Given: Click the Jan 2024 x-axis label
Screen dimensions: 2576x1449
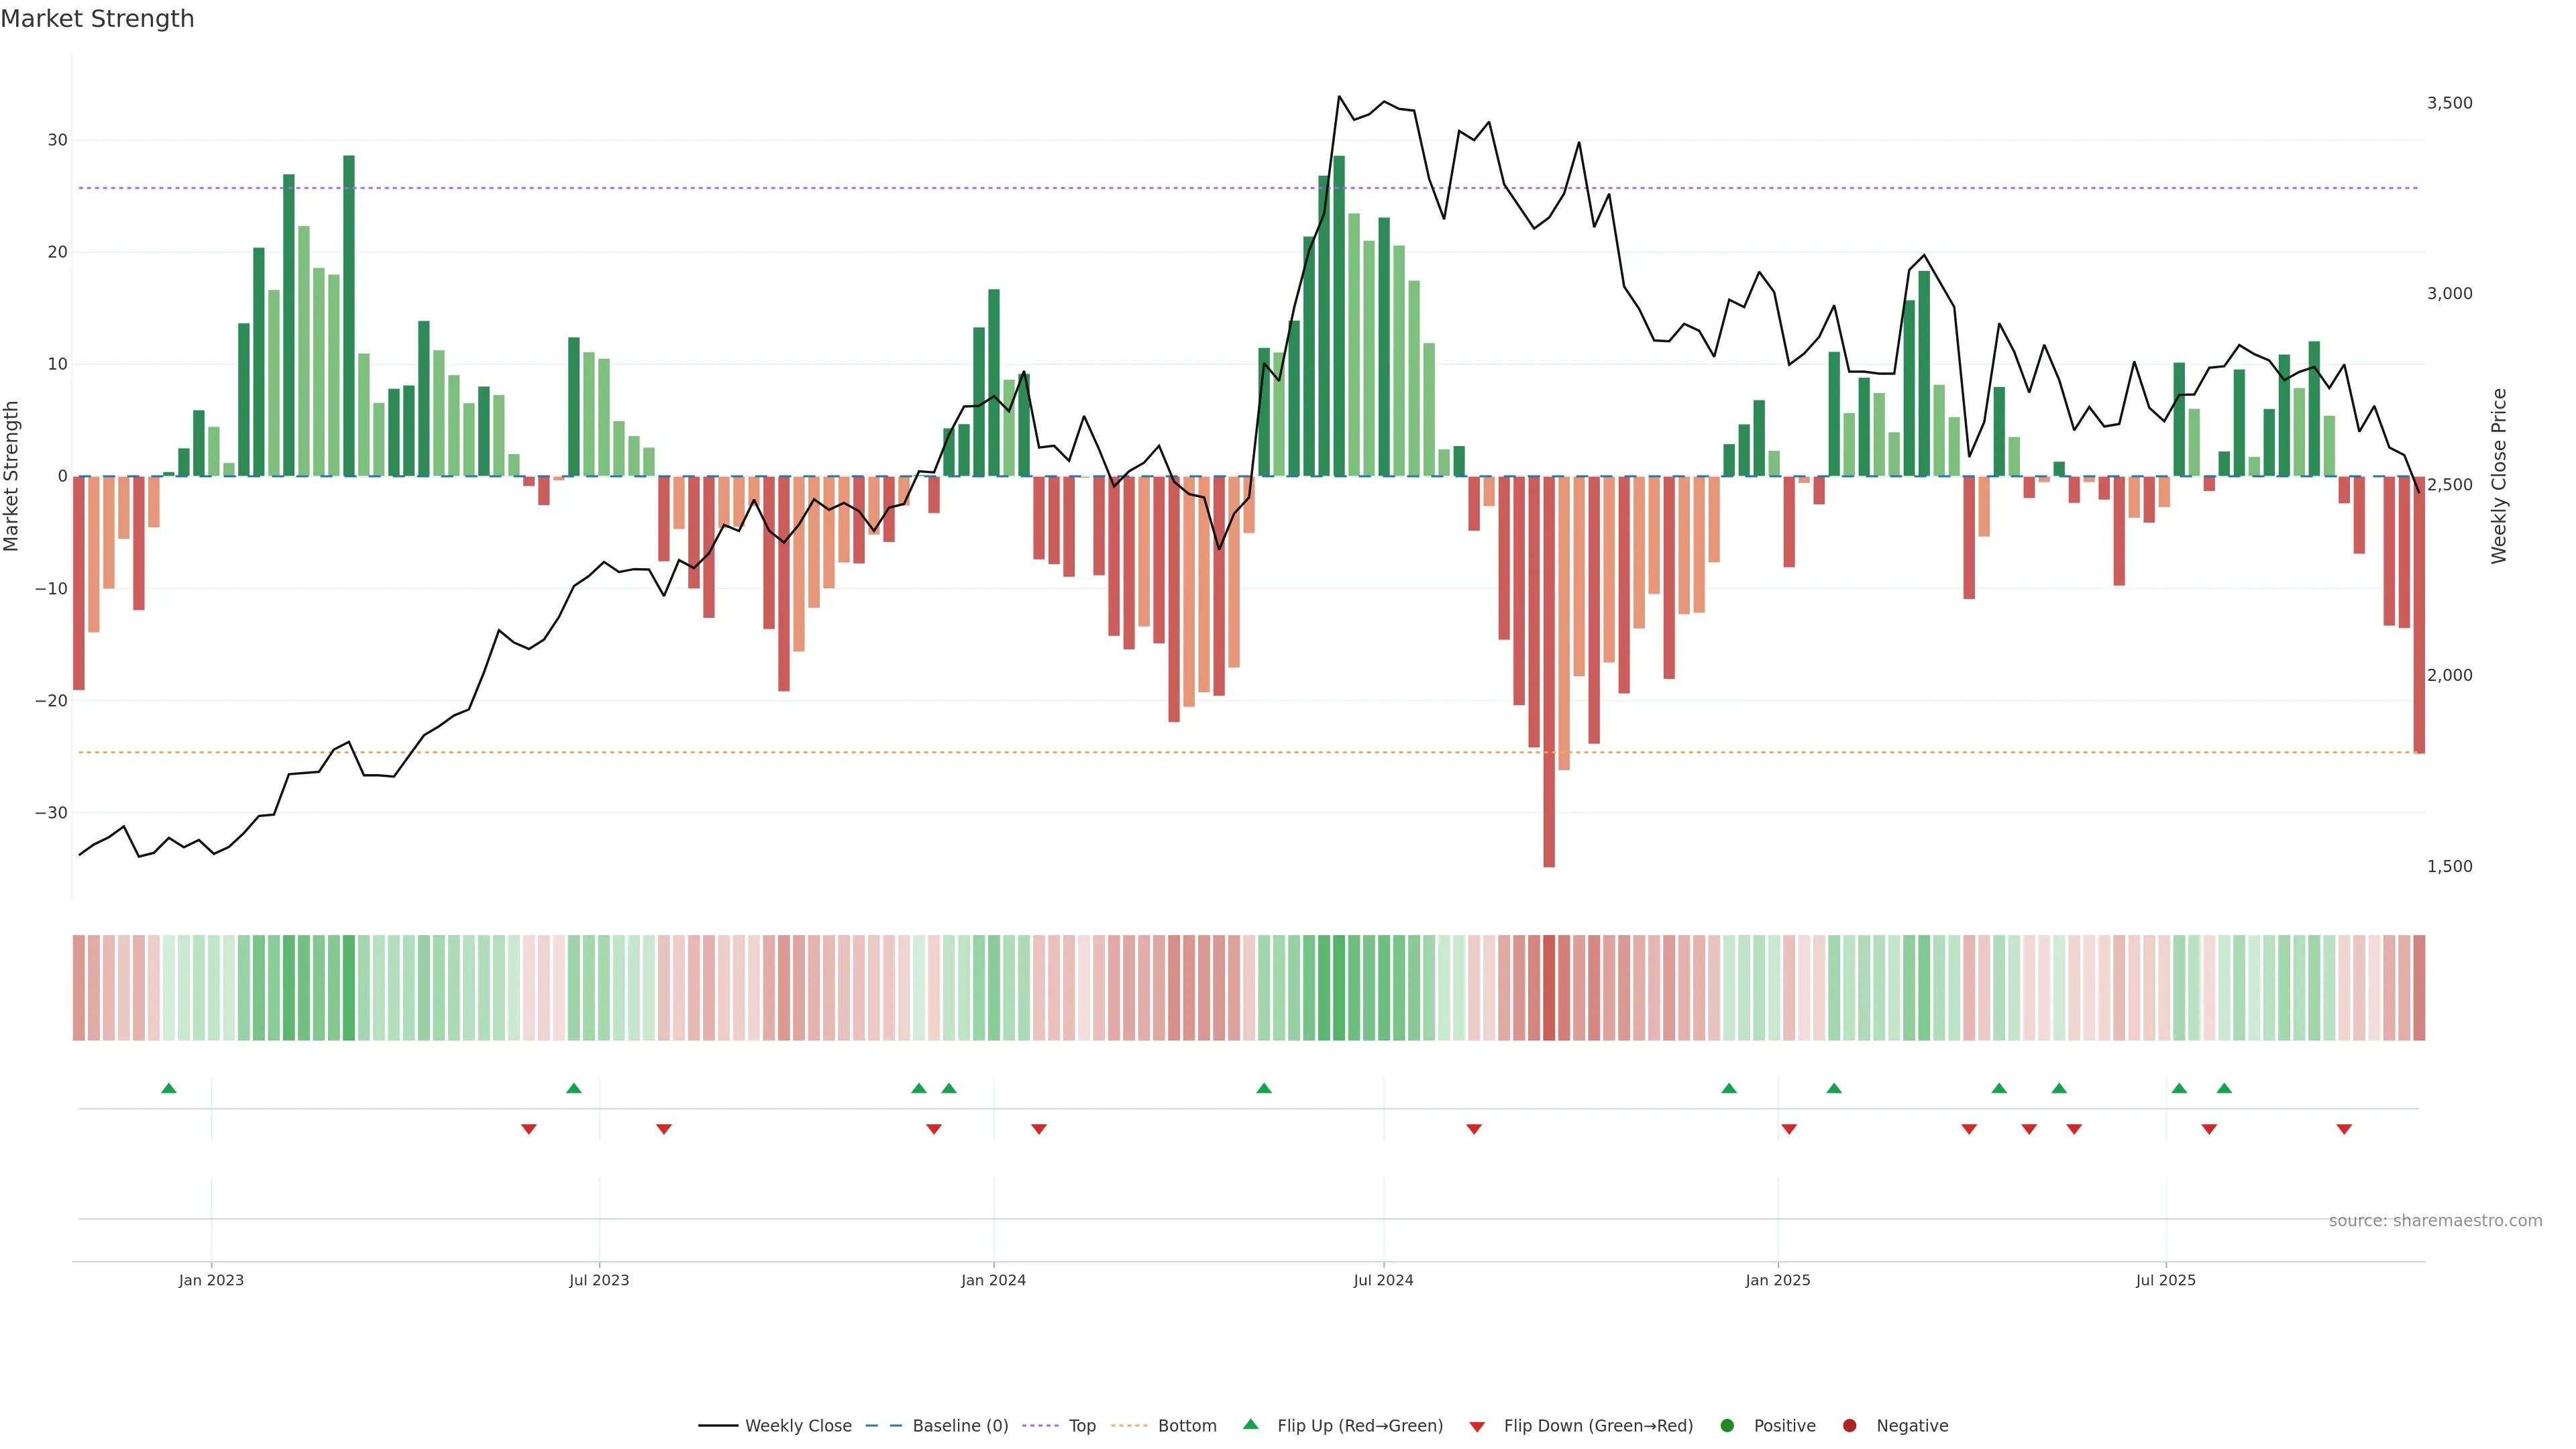Looking at the screenshot, I should 993,1280.
